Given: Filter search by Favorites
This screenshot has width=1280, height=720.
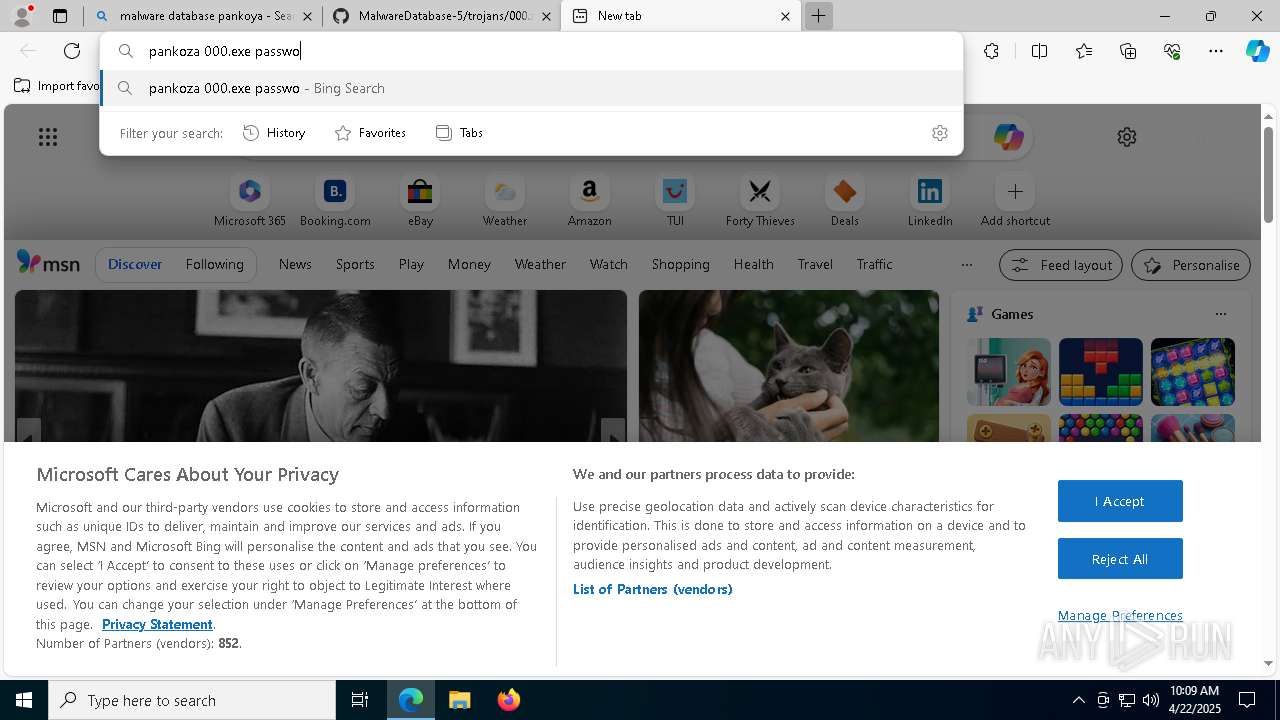Looking at the screenshot, I should pyautogui.click(x=370, y=133).
